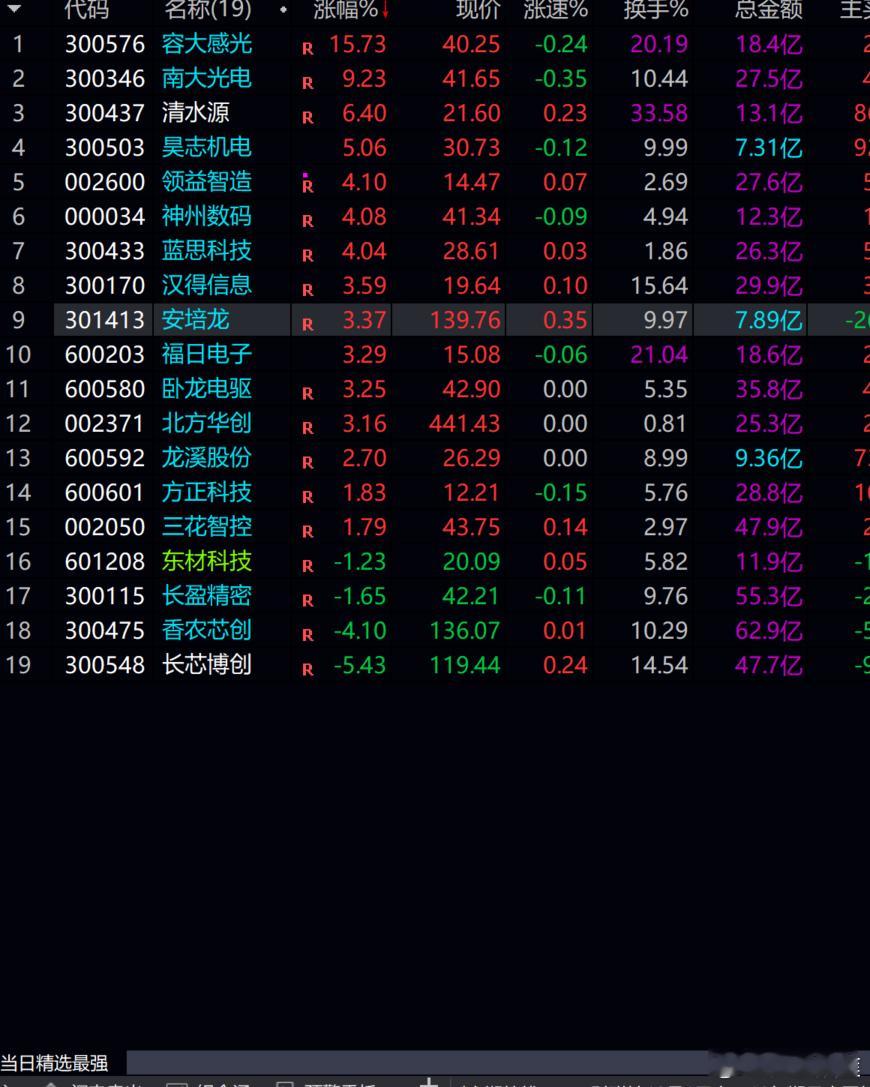Select stock name 汉得信息
The width and height of the screenshot is (870, 1087).
tap(207, 285)
